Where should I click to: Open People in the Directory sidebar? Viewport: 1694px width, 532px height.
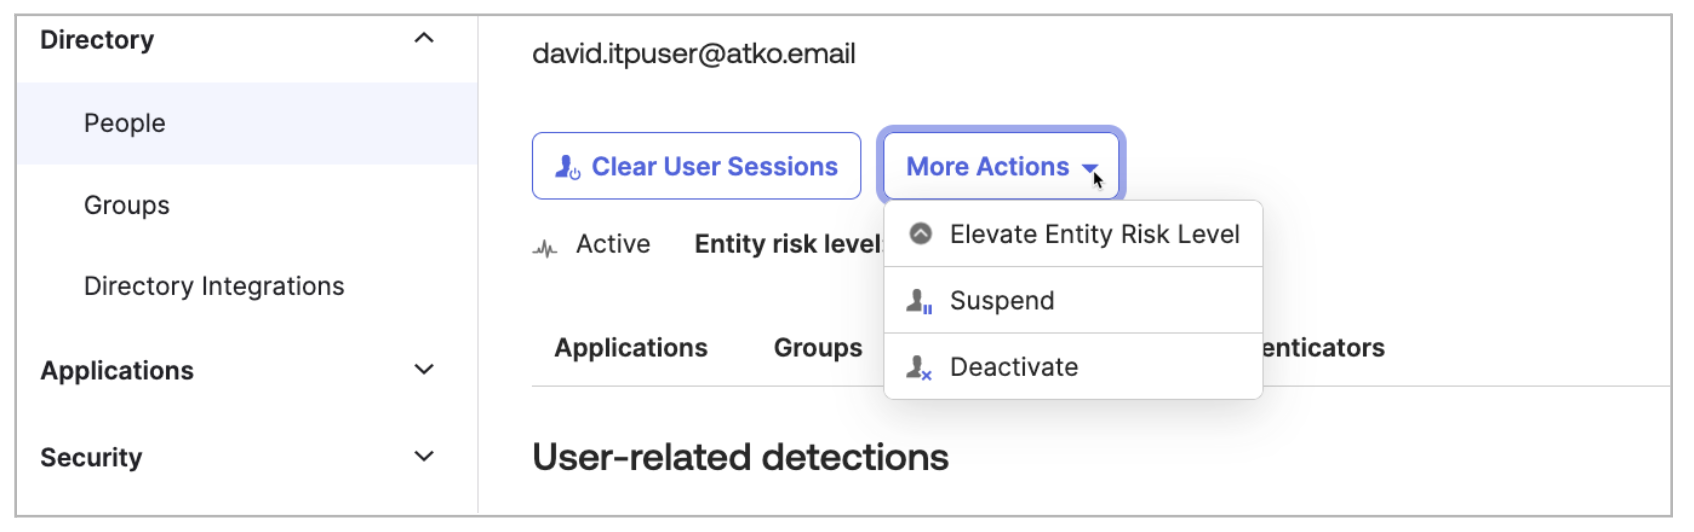(125, 123)
